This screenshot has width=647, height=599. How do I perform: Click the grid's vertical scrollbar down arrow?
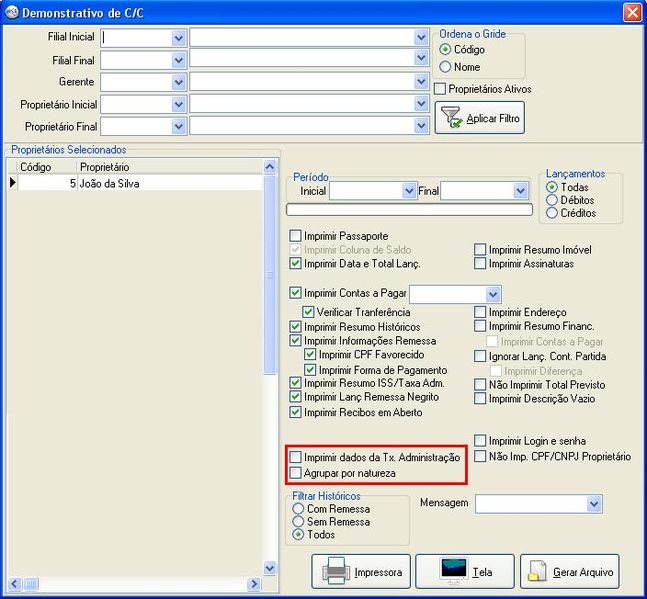[x=270, y=568]
